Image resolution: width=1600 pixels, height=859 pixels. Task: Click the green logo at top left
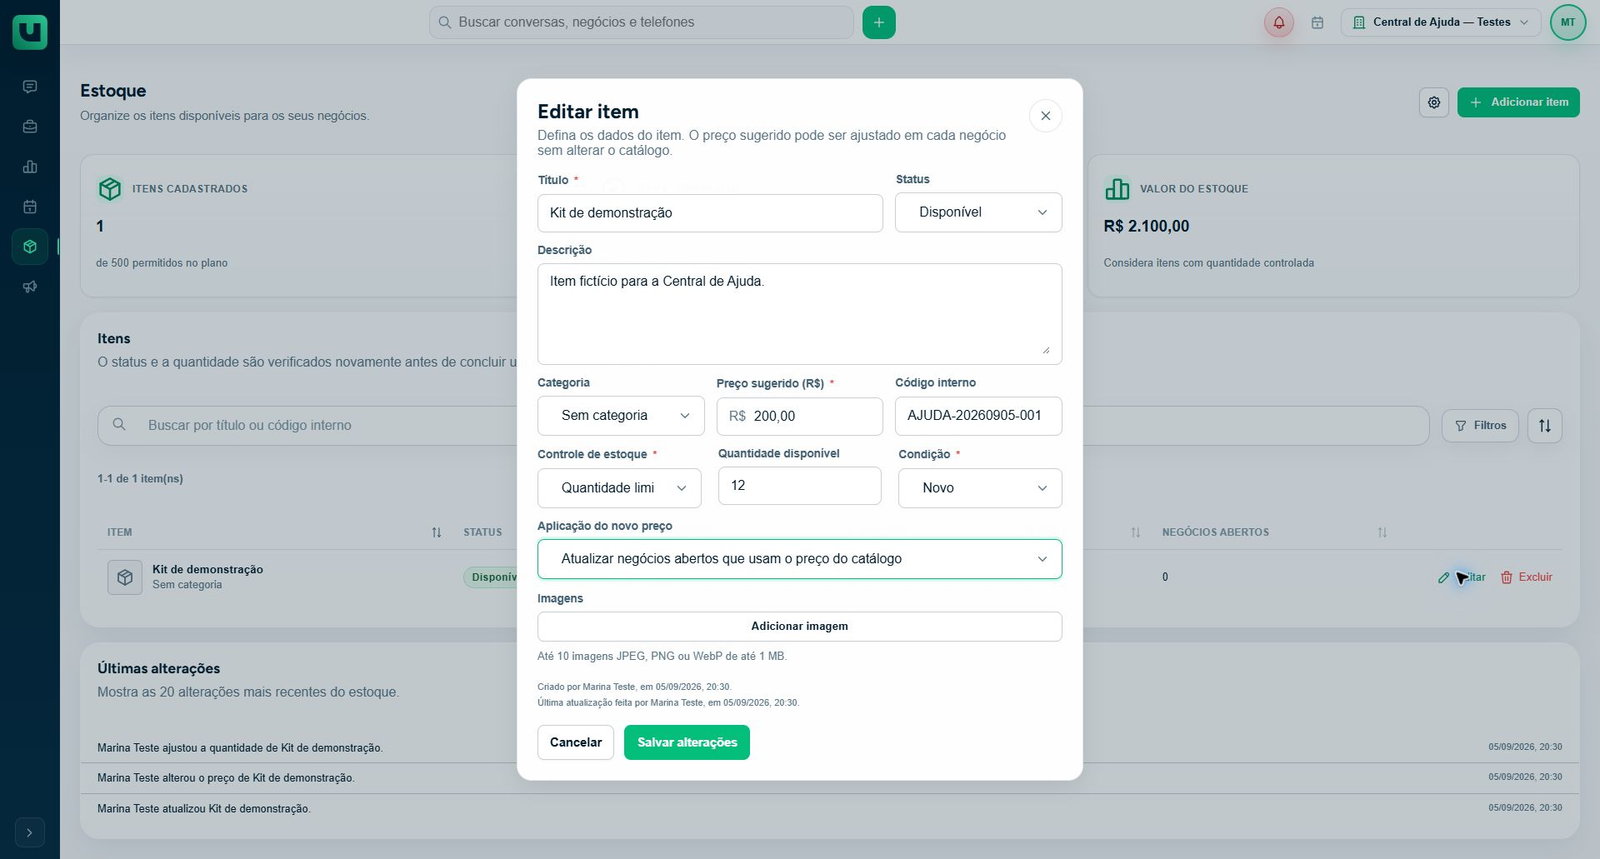click(30, 32)
